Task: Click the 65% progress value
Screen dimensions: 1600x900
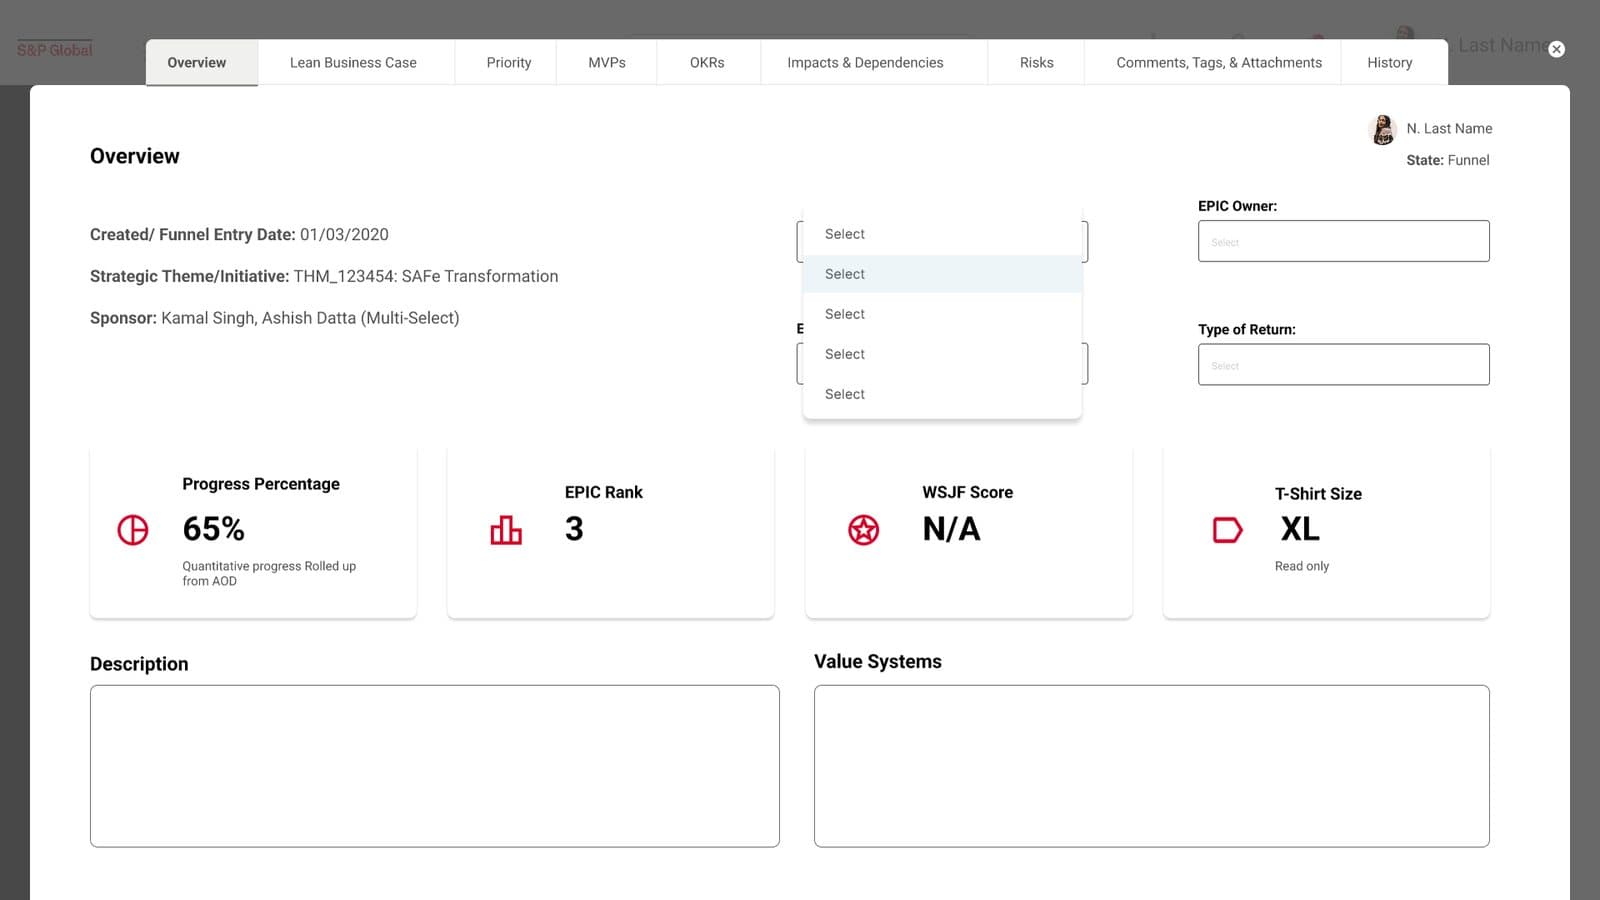Action: 214,529
